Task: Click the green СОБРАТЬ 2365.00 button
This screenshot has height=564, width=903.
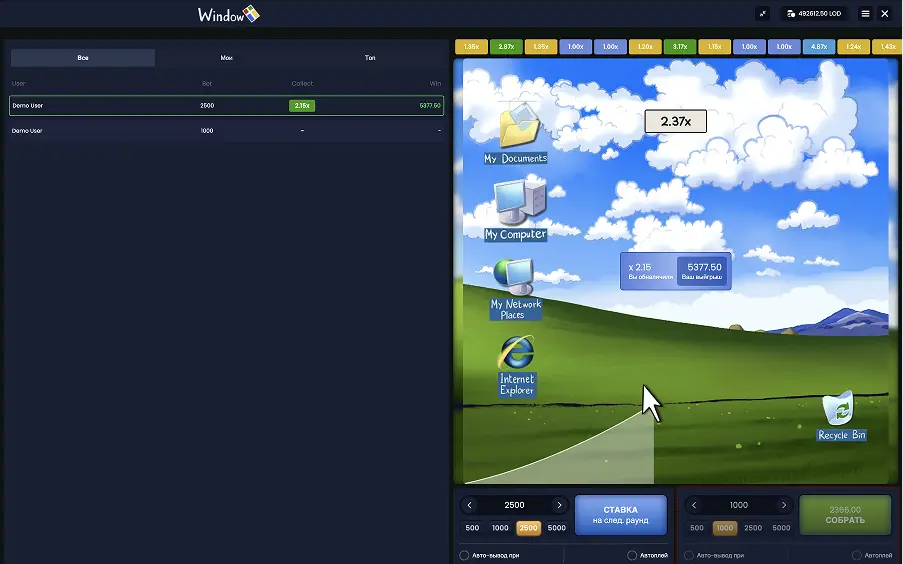Action: click(x=845, y=515)
